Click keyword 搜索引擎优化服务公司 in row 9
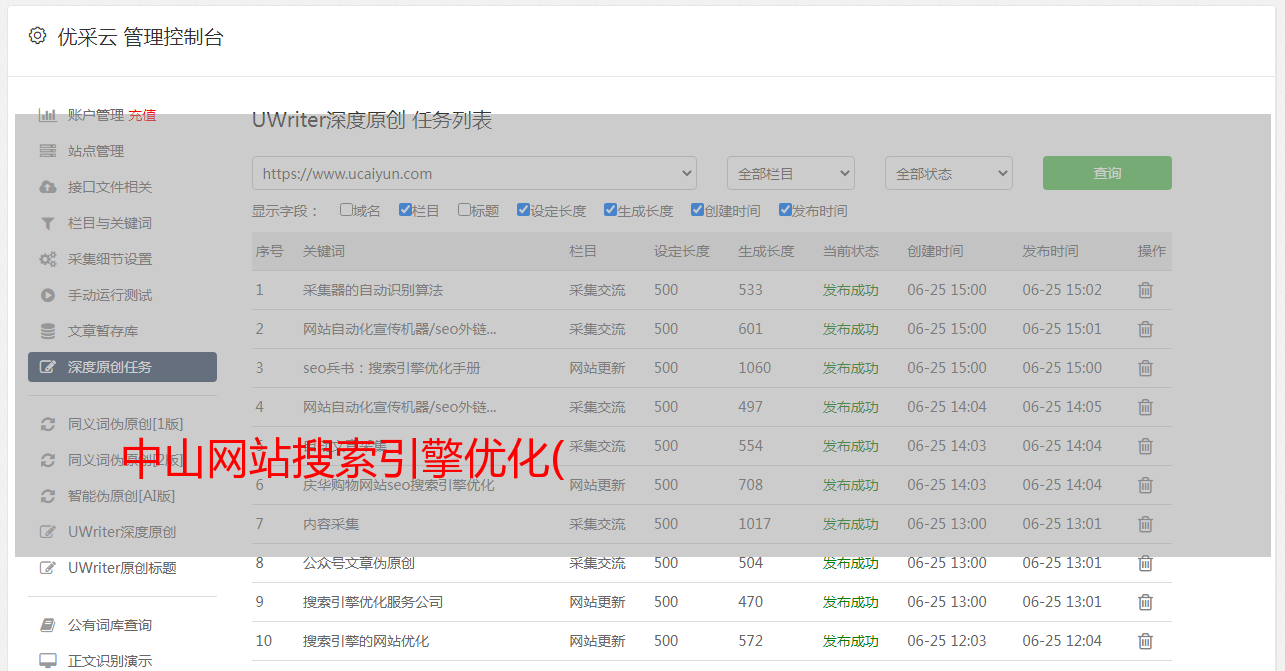 pyautogui.click(x=373, y=602)
